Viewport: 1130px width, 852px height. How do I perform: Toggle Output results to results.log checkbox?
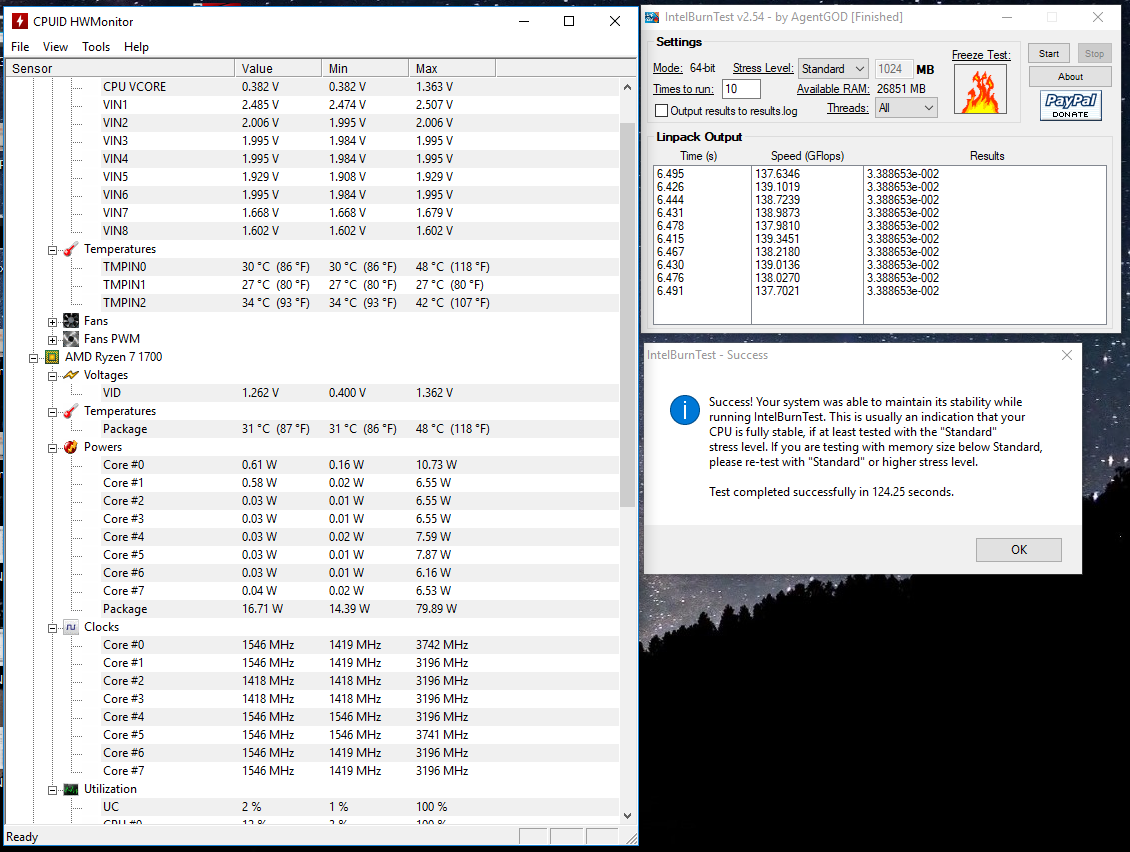(662, 111)
